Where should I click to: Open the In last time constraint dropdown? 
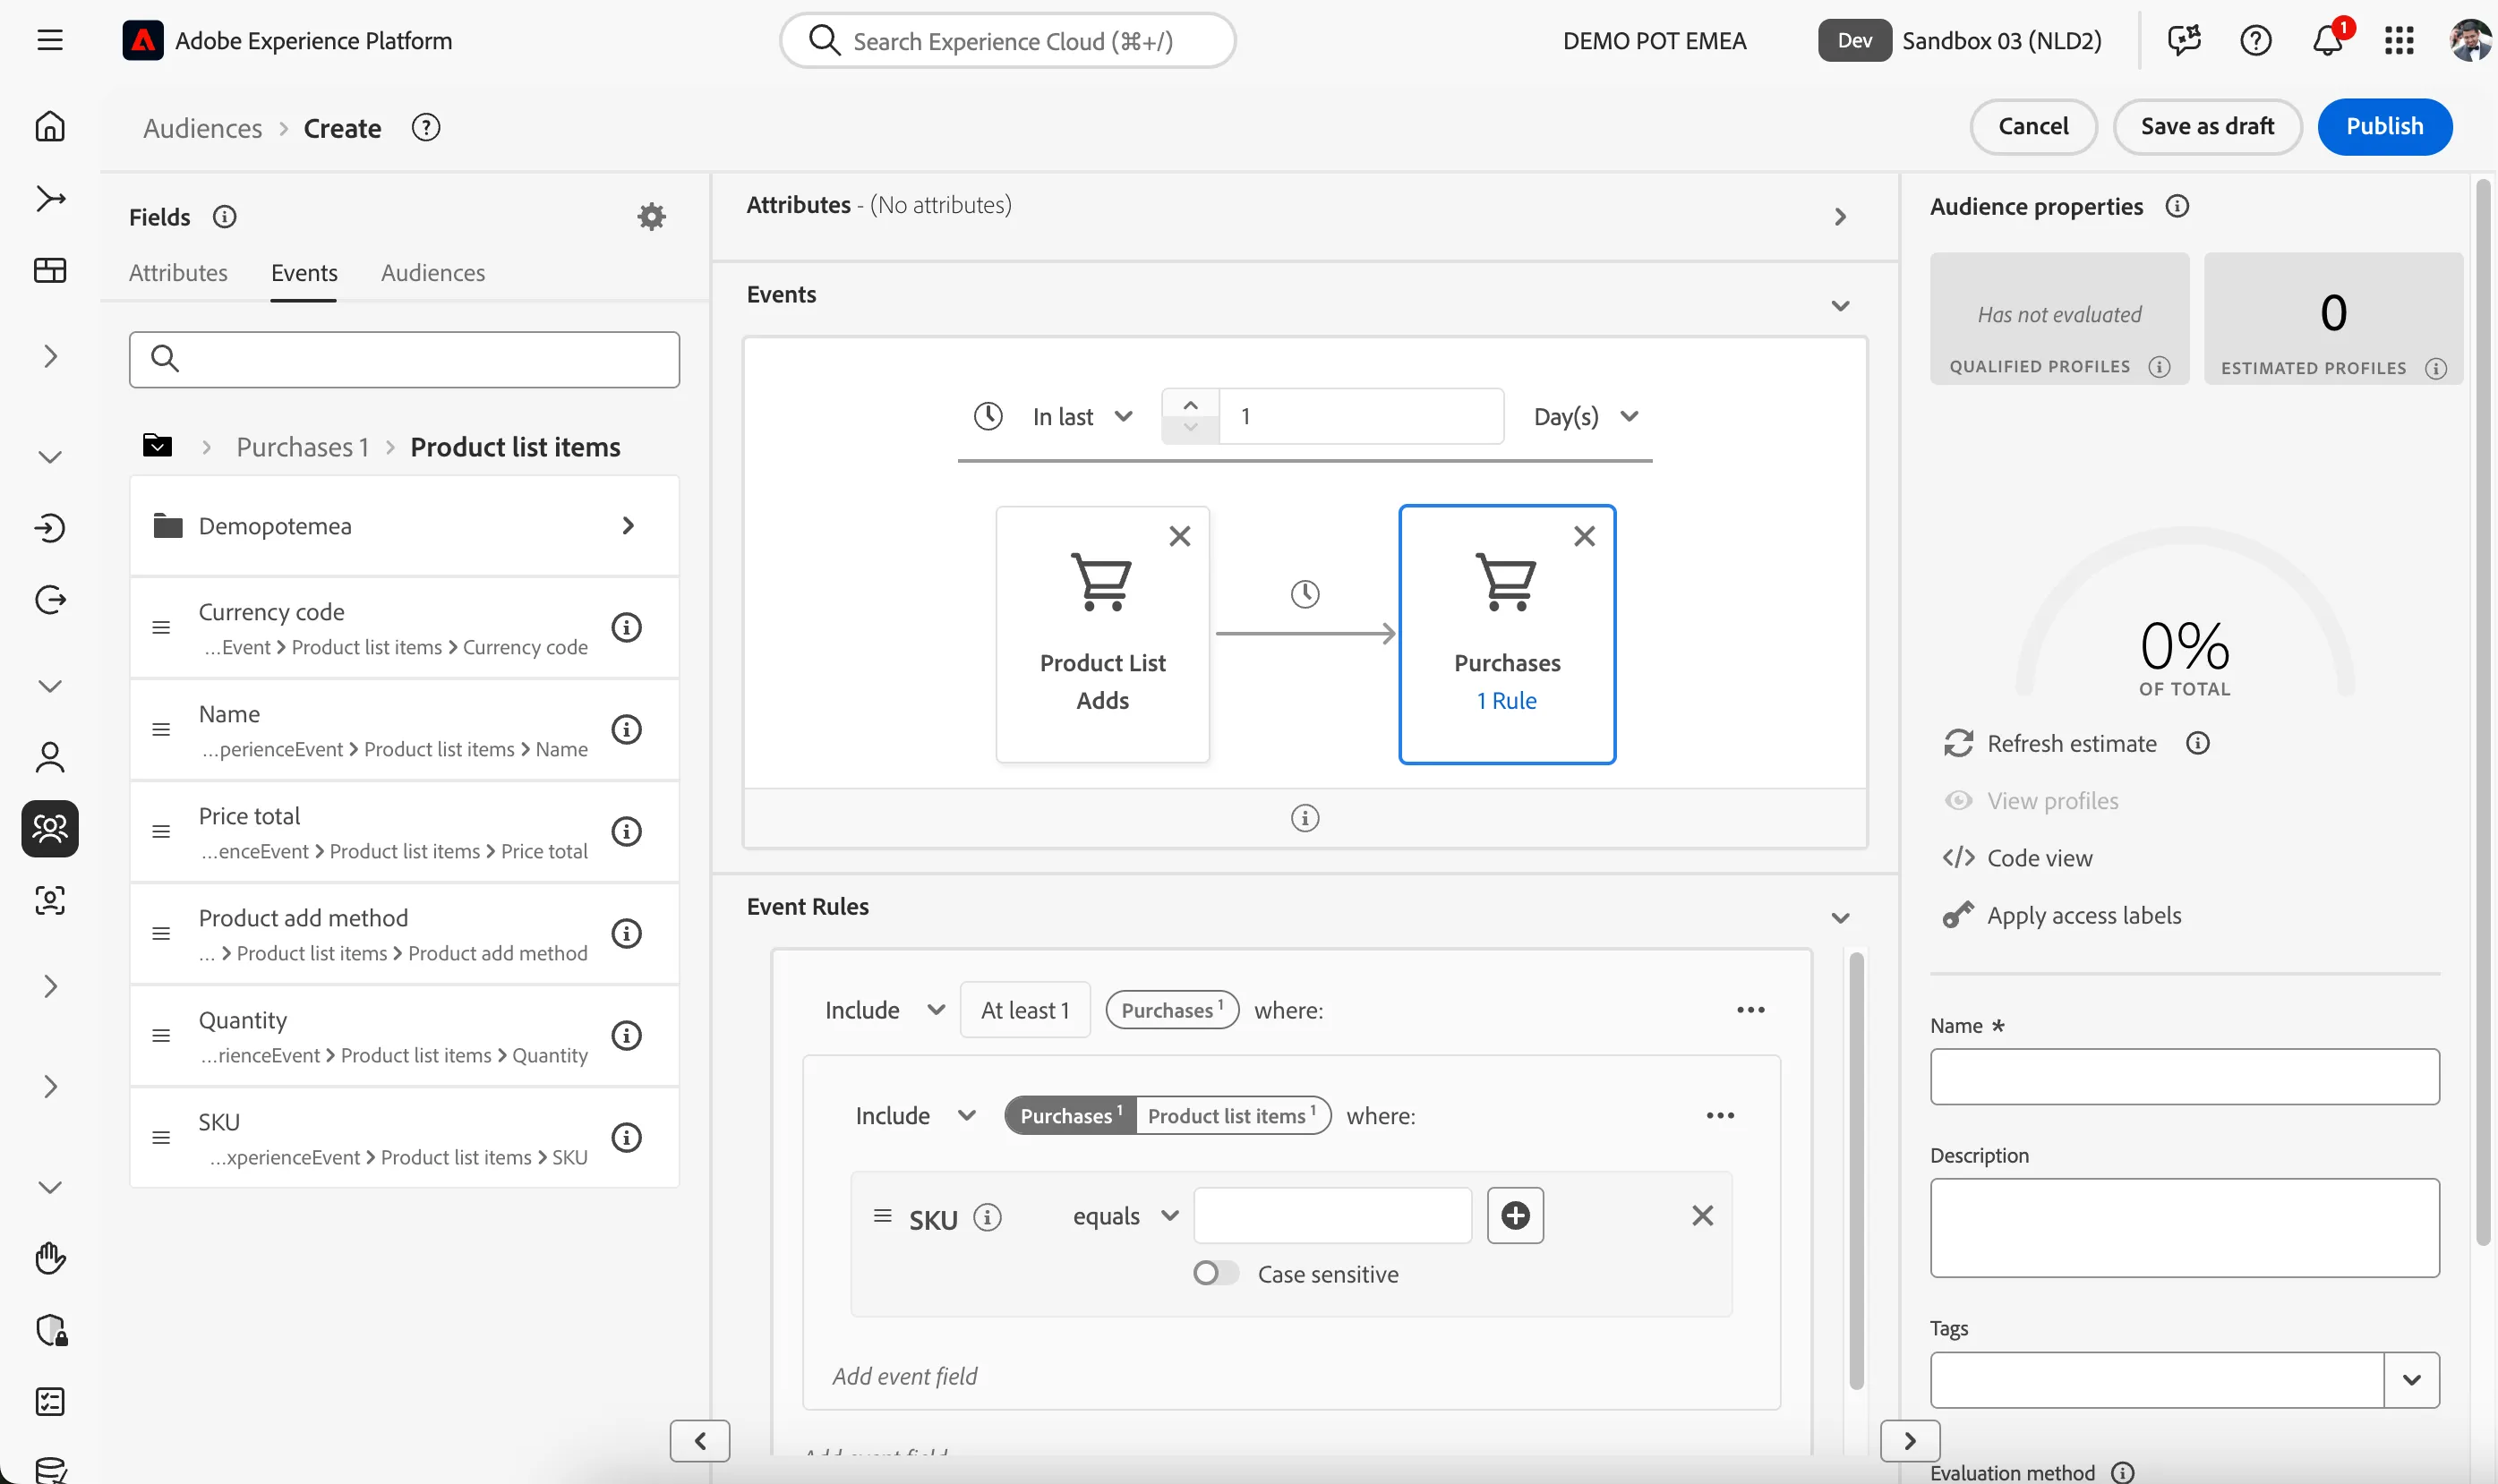1082,416
